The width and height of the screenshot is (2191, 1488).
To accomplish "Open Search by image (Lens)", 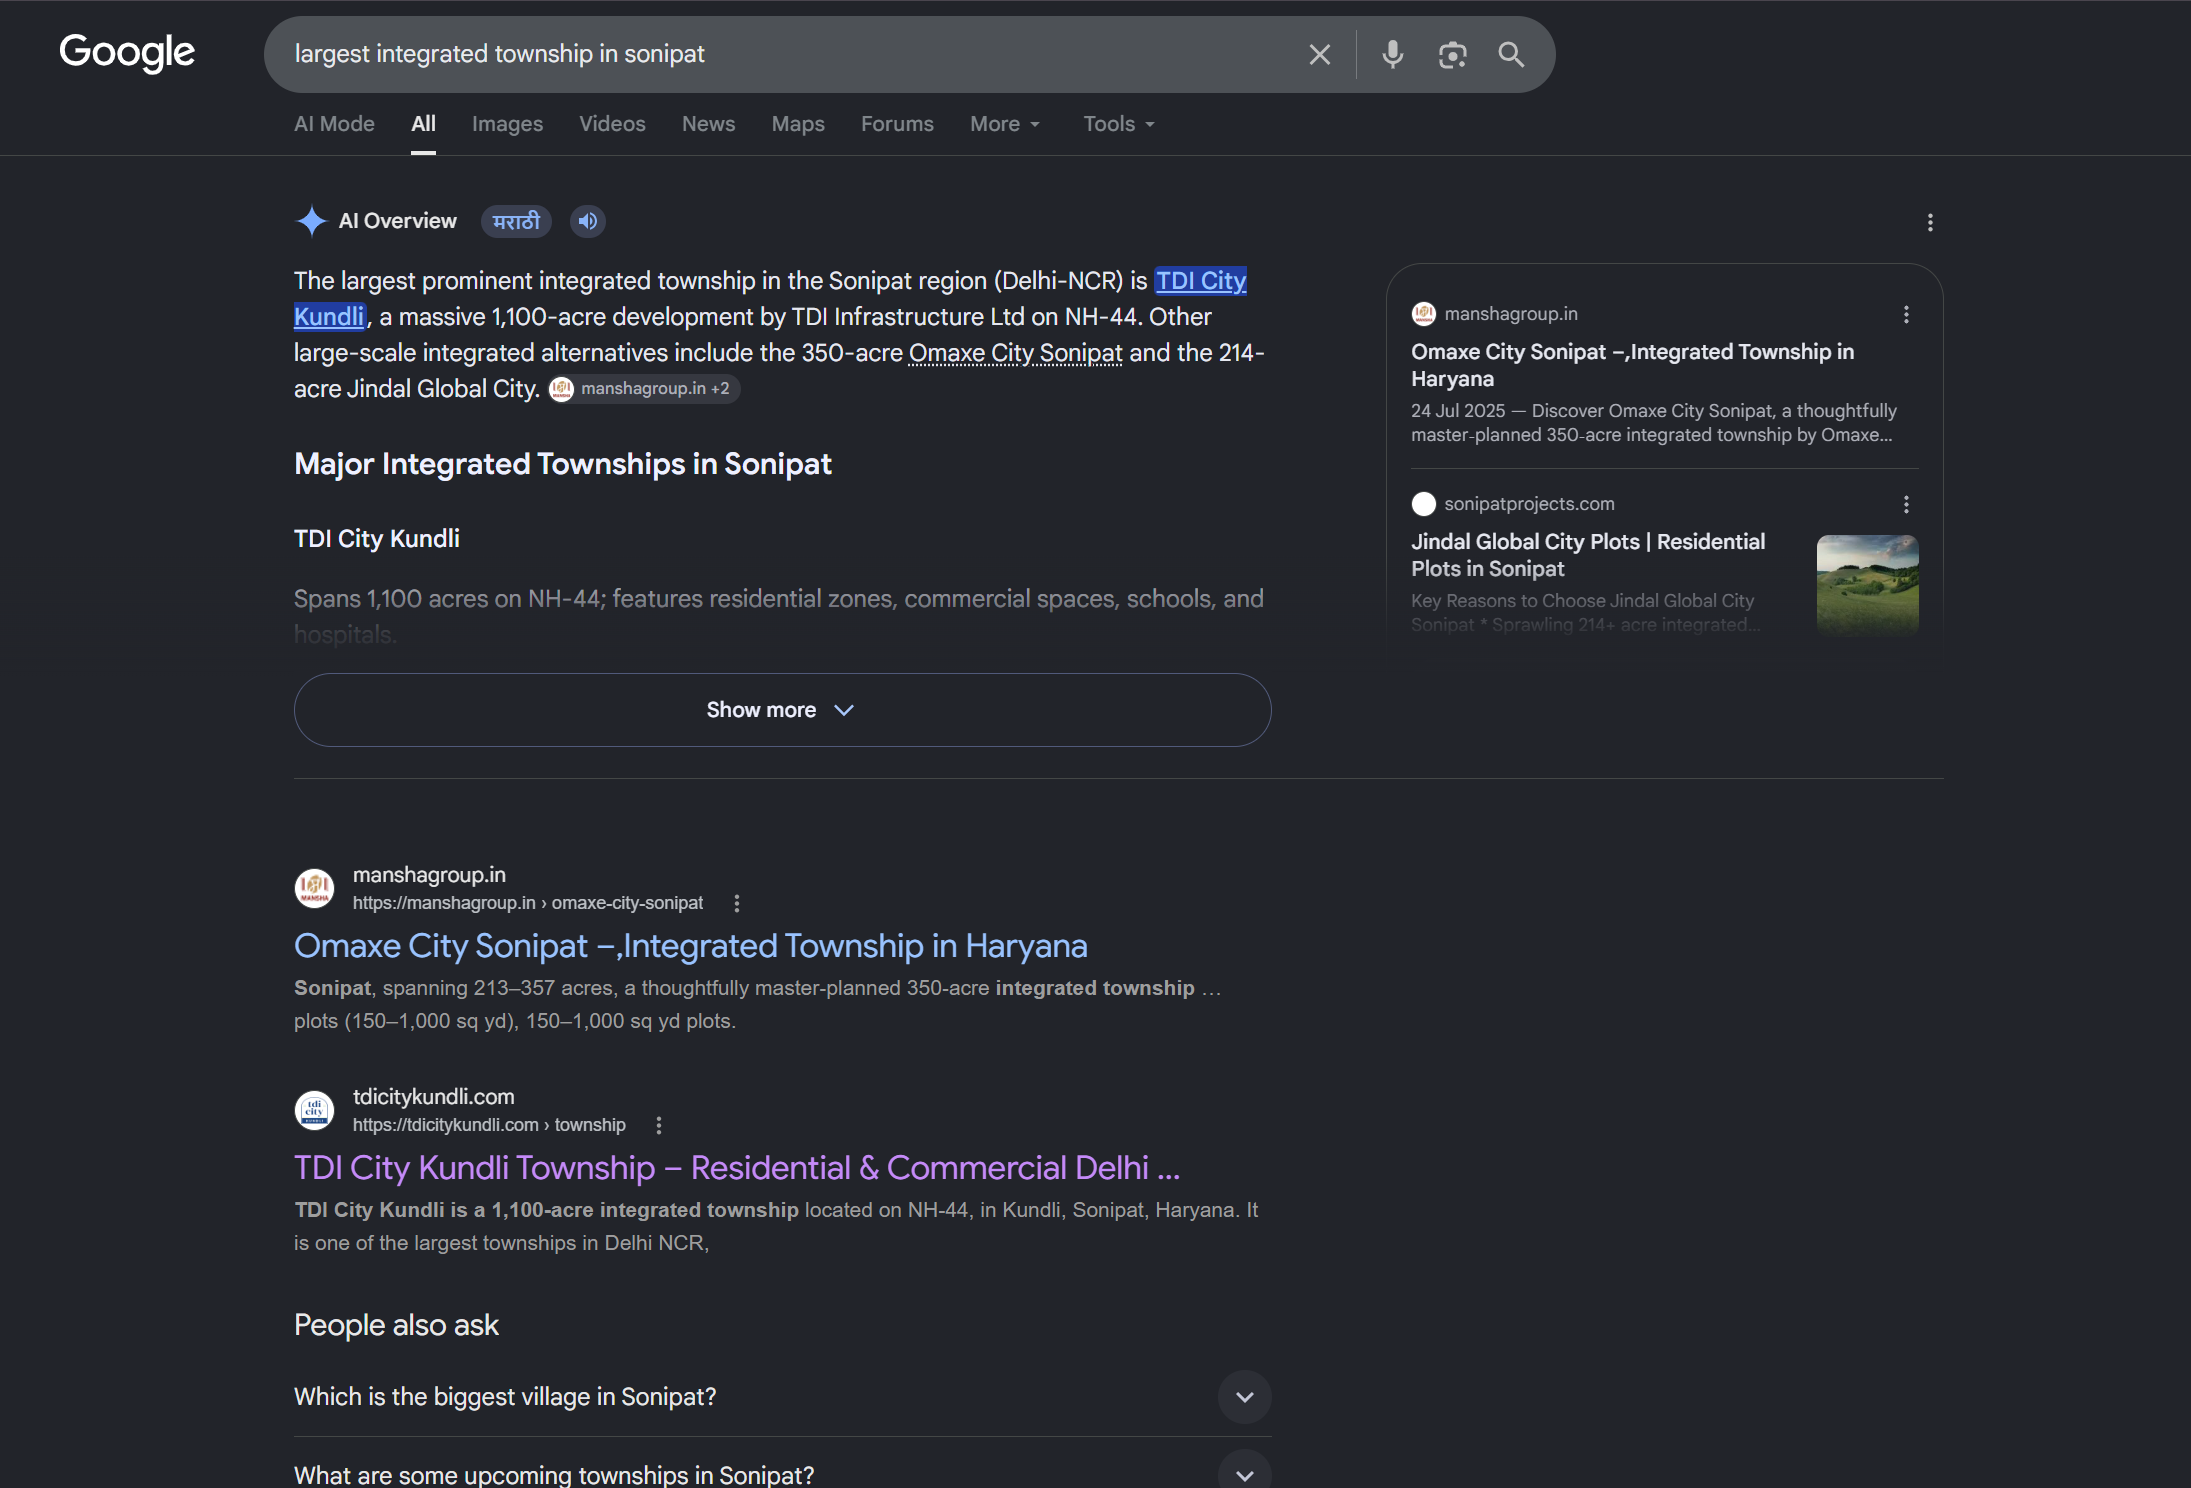I will point(1452,54).
